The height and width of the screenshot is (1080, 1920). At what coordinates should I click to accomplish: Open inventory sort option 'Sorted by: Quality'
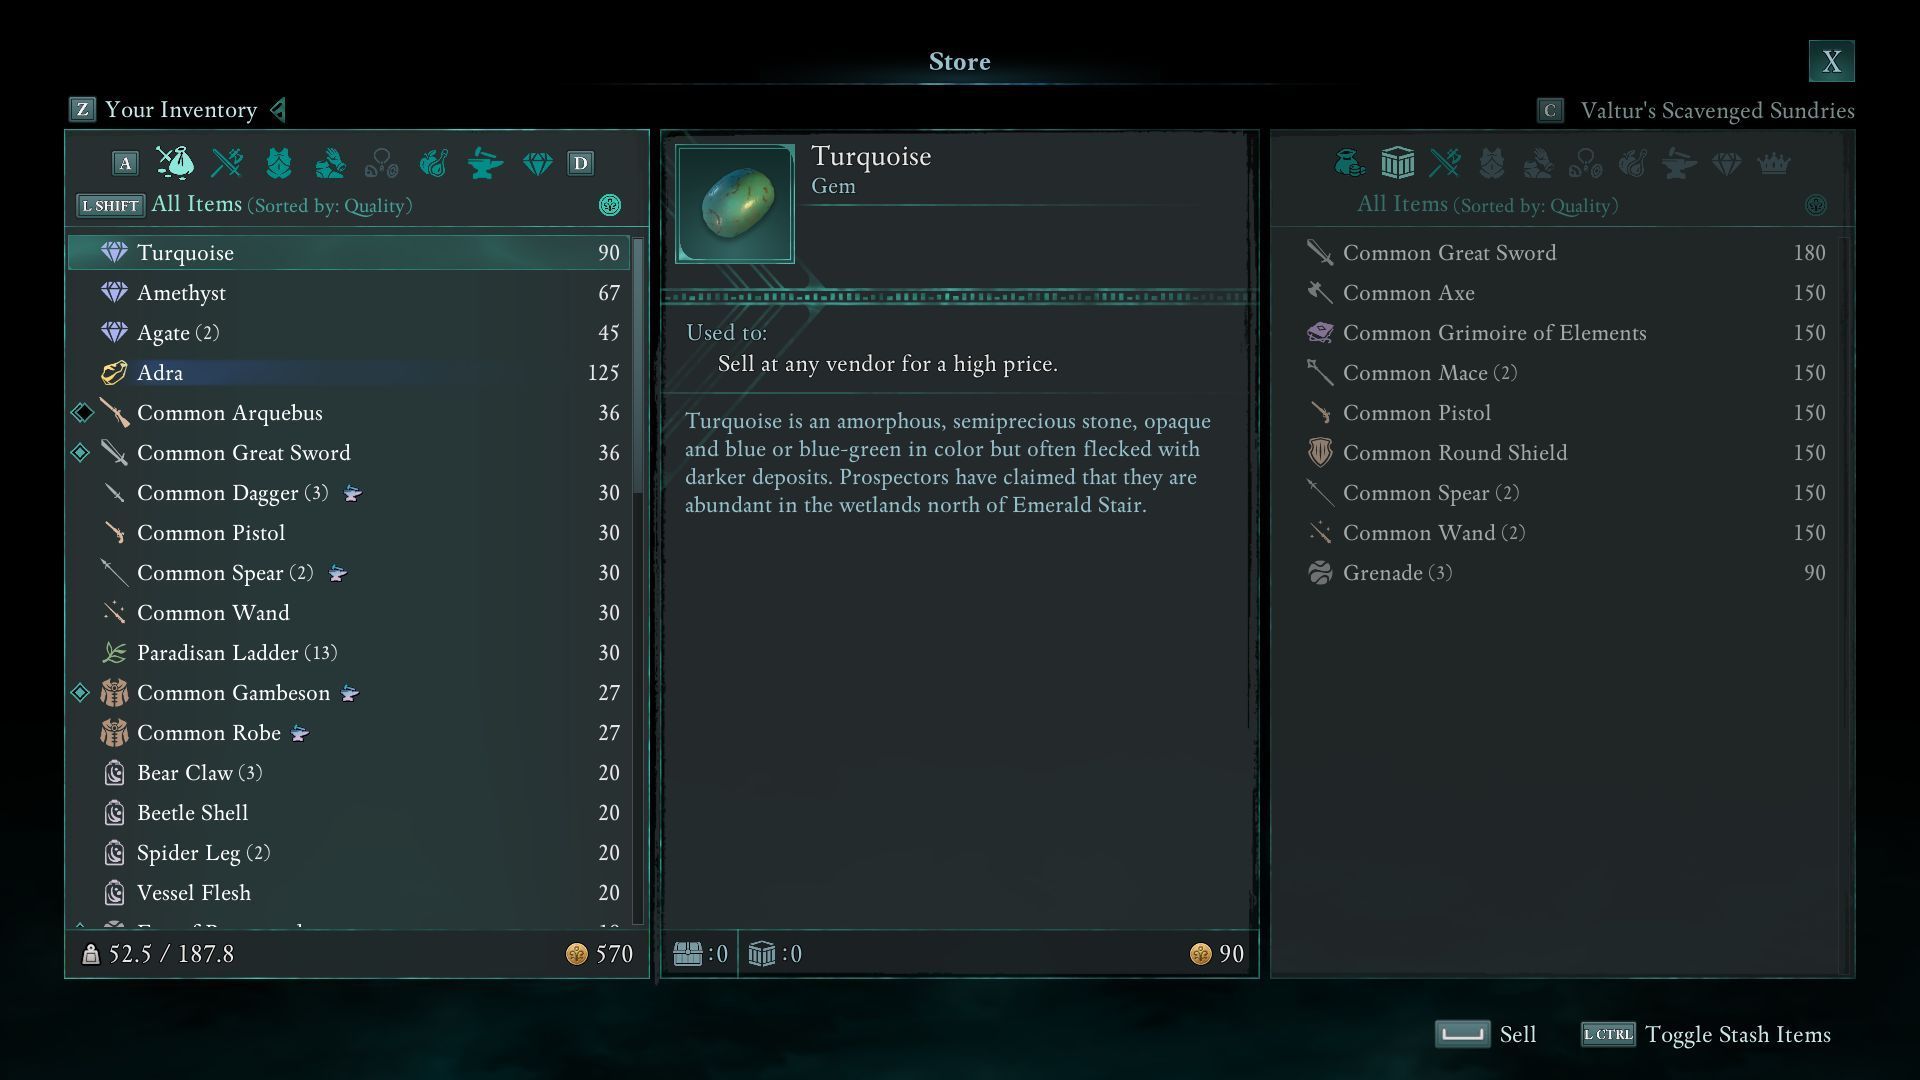click(329, 206)
